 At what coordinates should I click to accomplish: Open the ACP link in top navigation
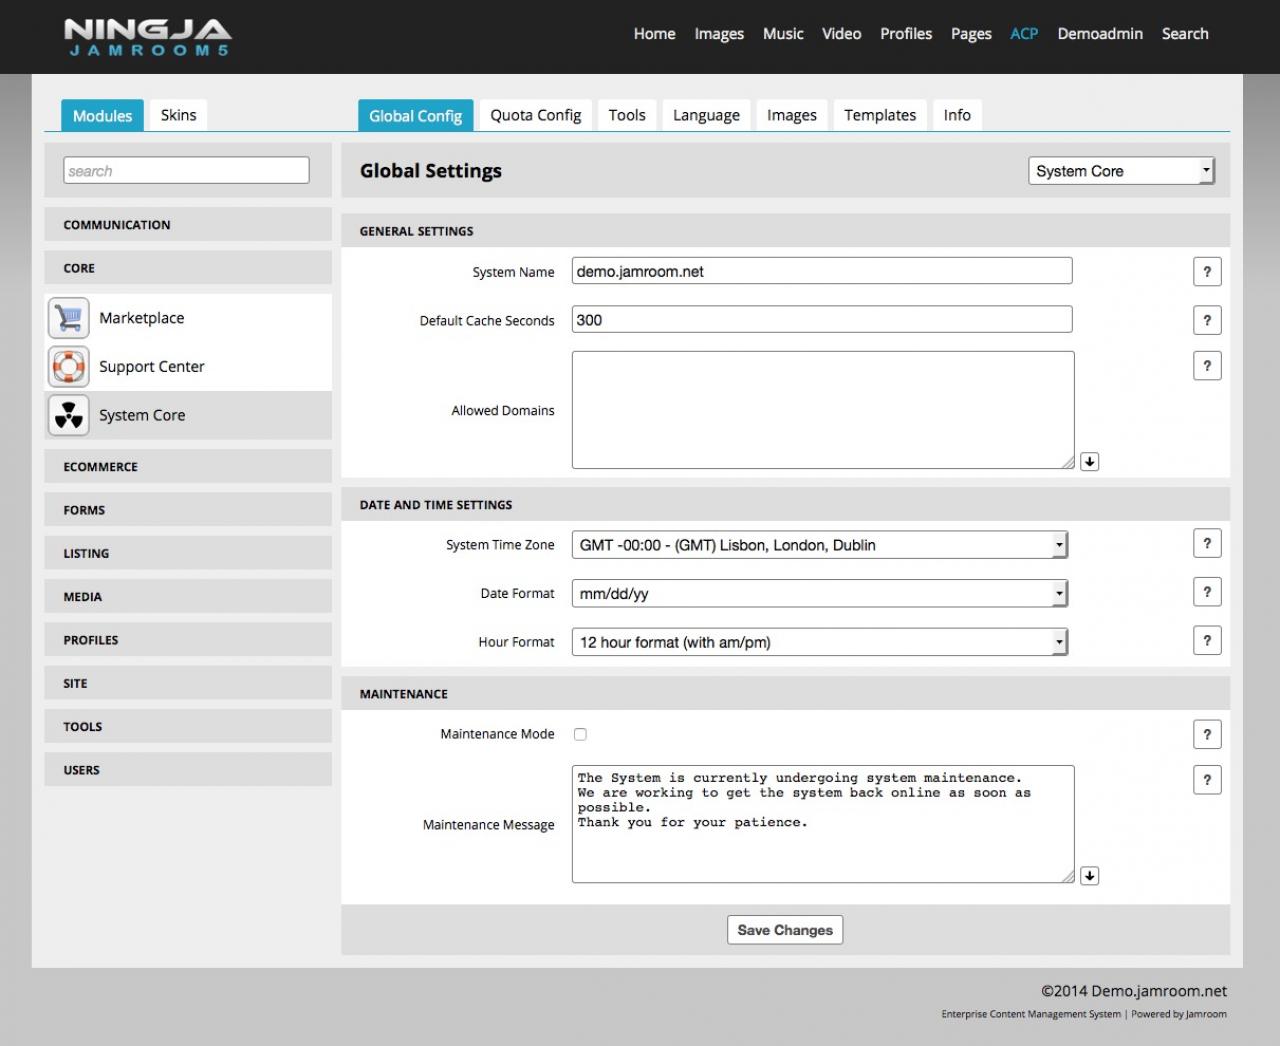coord(1024,34)
